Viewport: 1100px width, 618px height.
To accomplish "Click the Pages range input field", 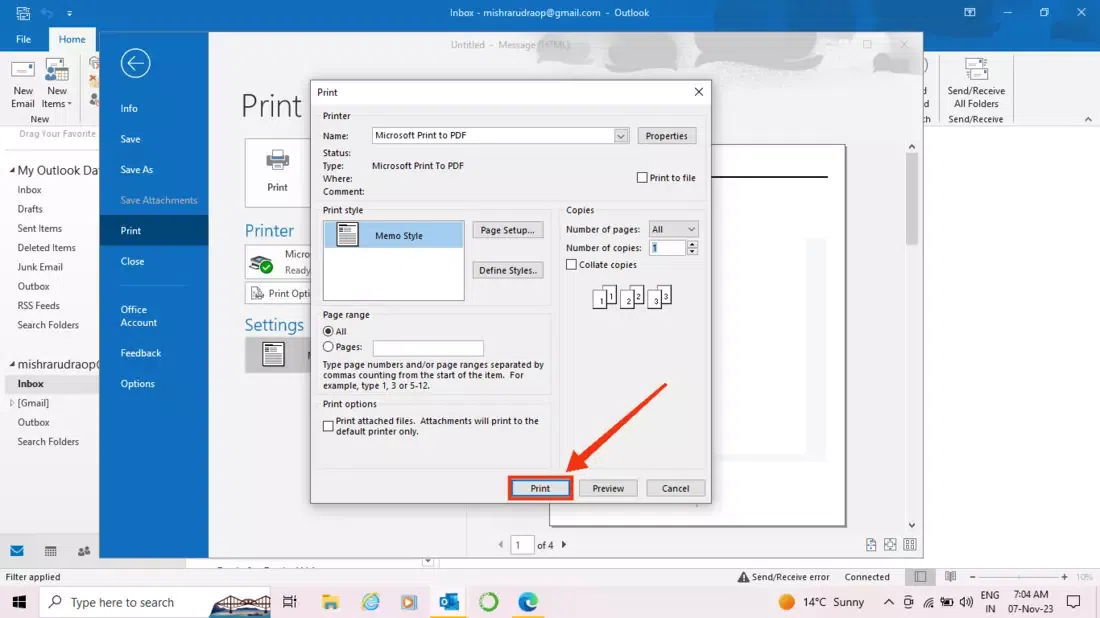I will pyautogui.click(x=428, y=347).
